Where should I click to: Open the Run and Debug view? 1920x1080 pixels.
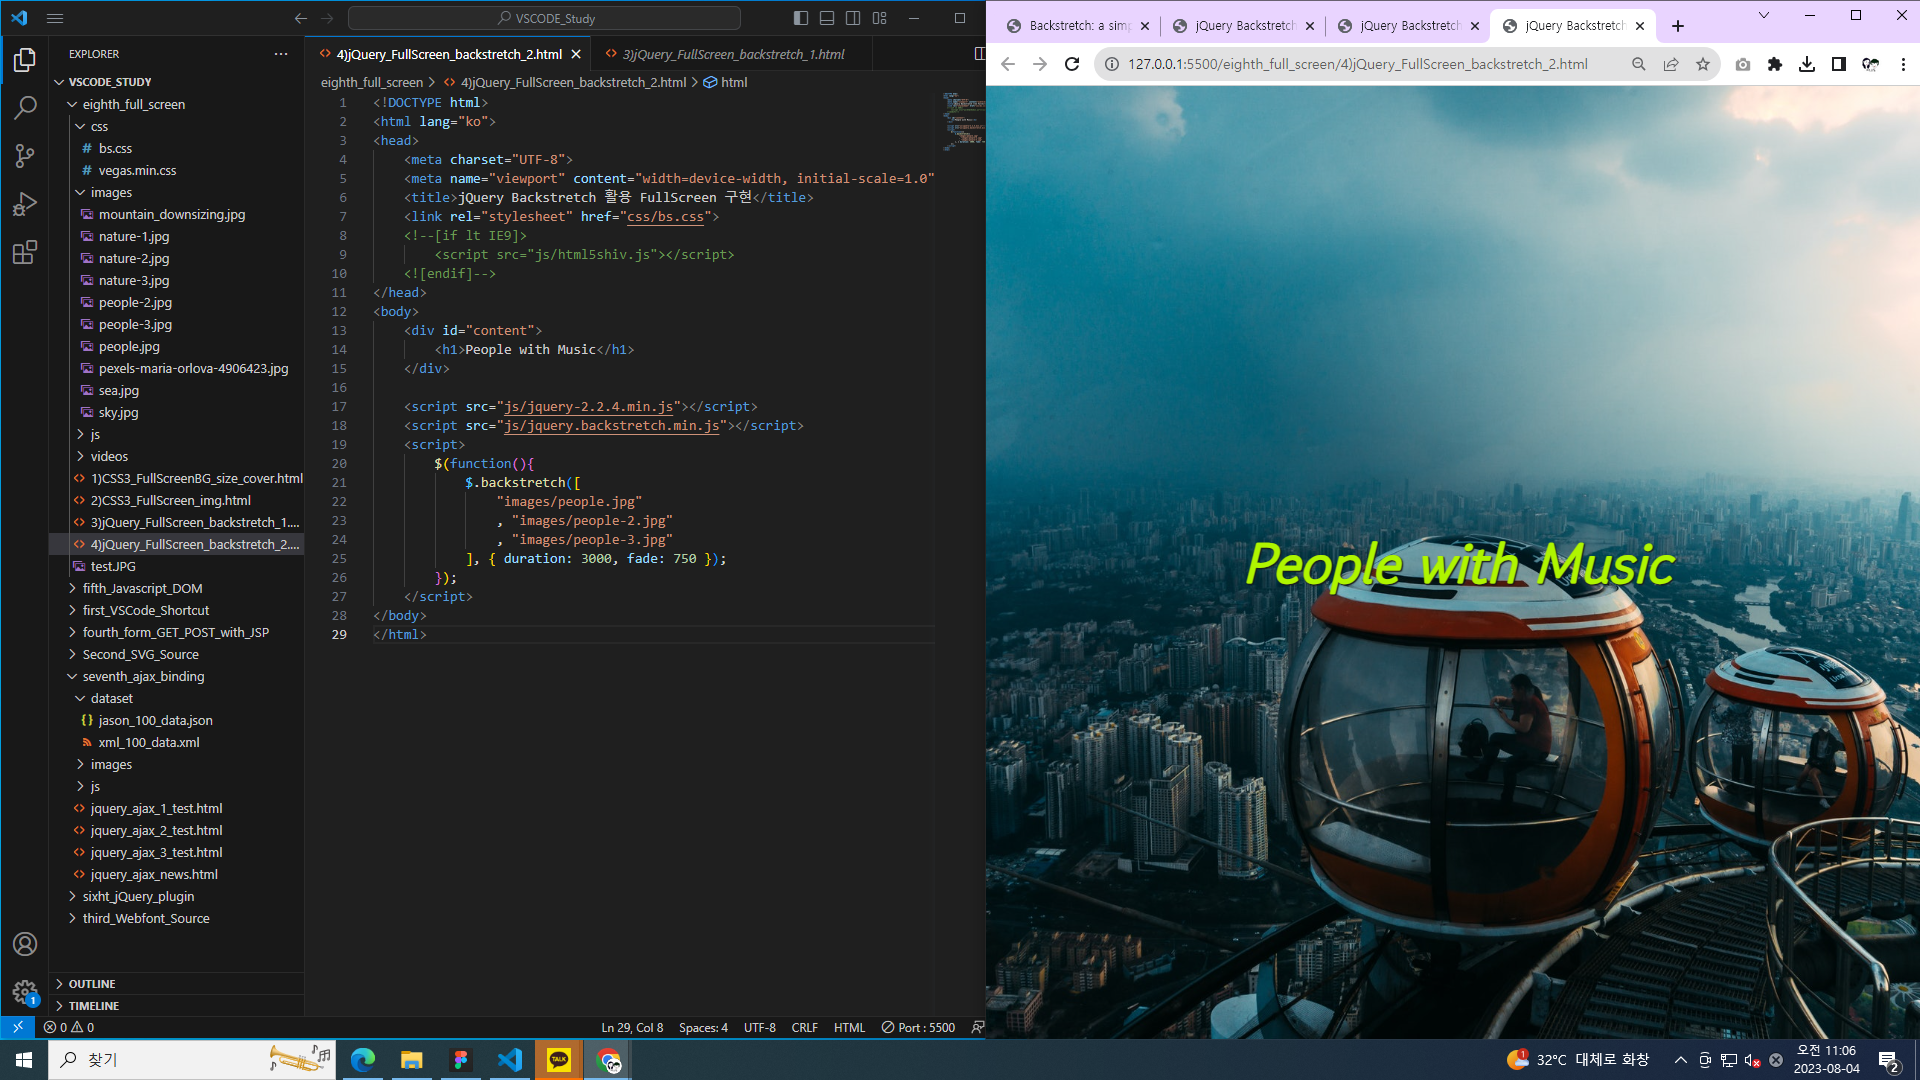[25, 204]
